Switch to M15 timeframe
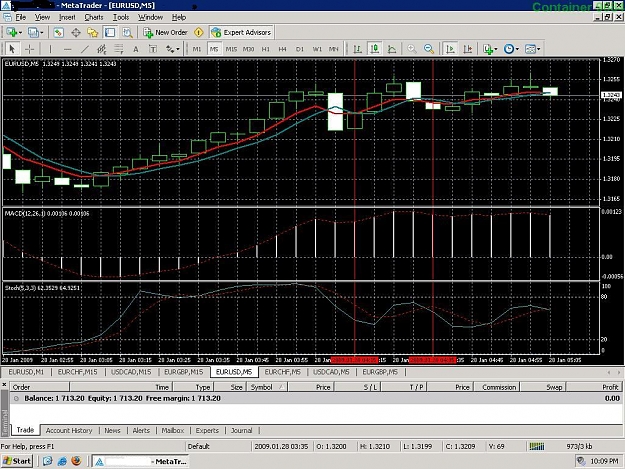 pyautogui.click(x=231, y=49)
